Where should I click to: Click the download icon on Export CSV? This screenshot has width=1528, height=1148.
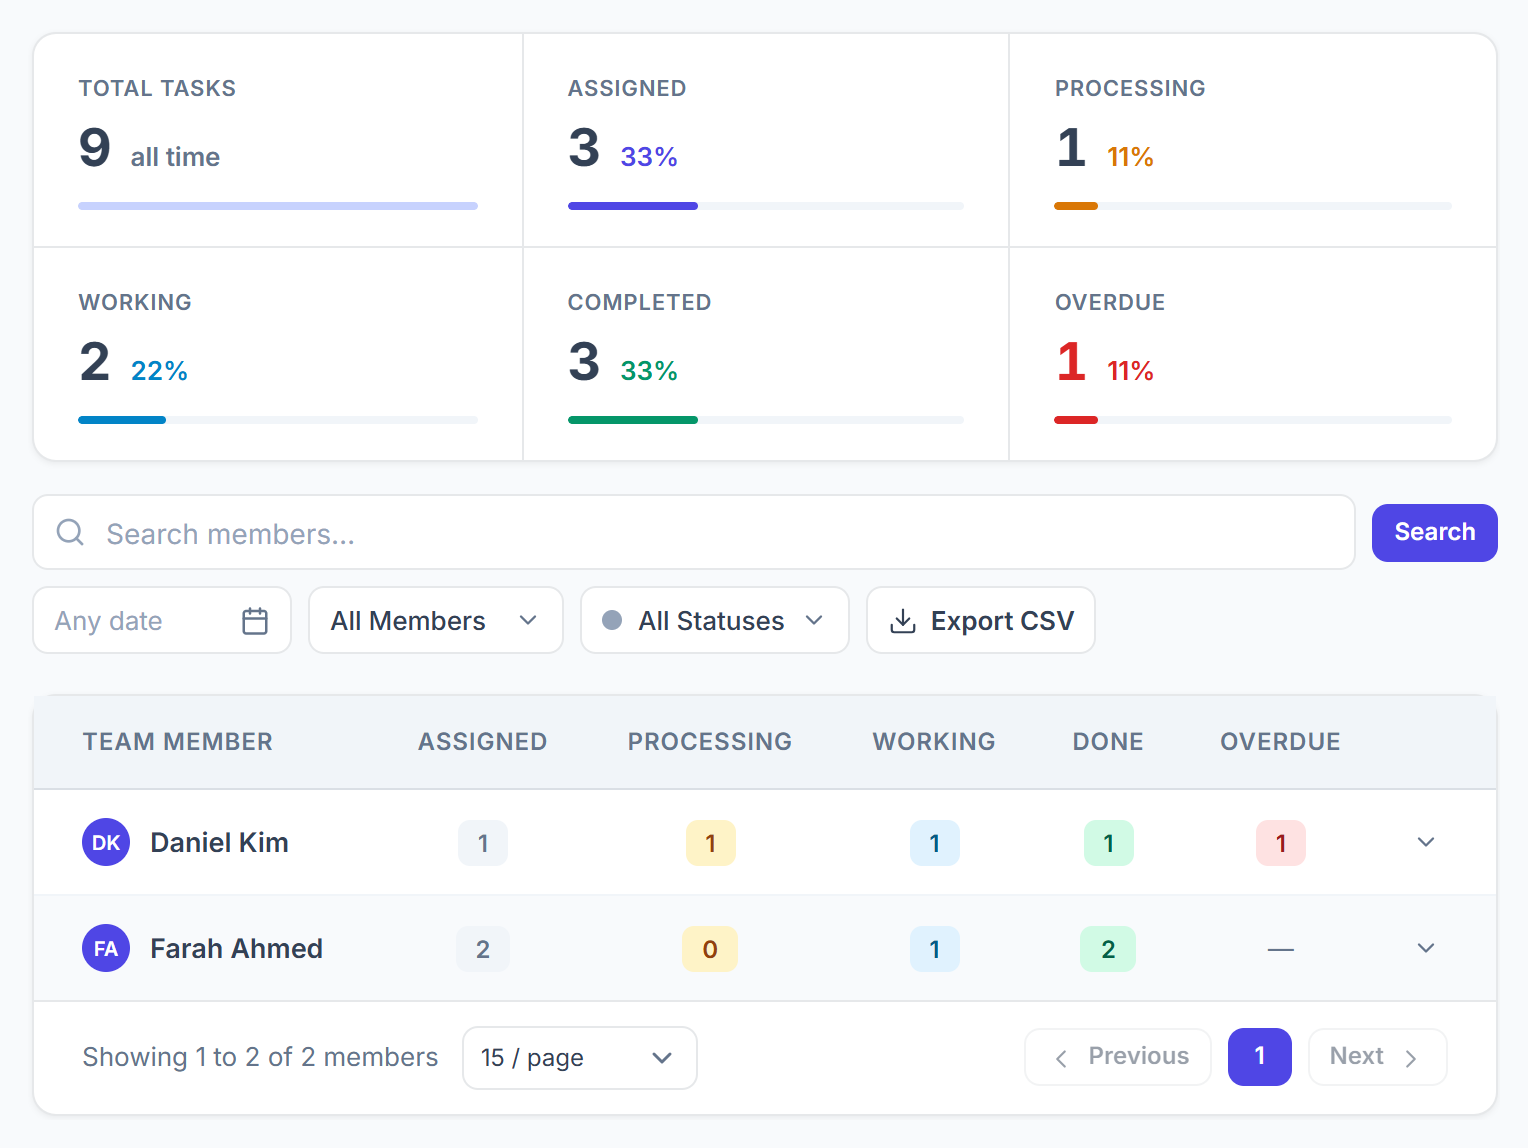pos(903,621)
